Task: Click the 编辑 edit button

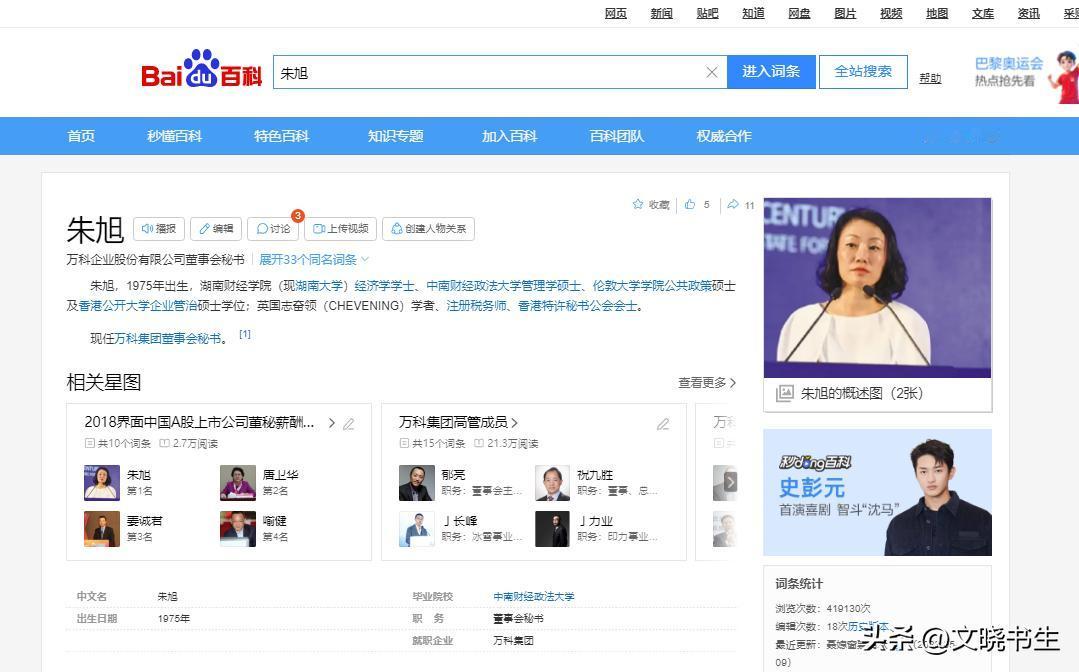Action: (x=216, y=228)
